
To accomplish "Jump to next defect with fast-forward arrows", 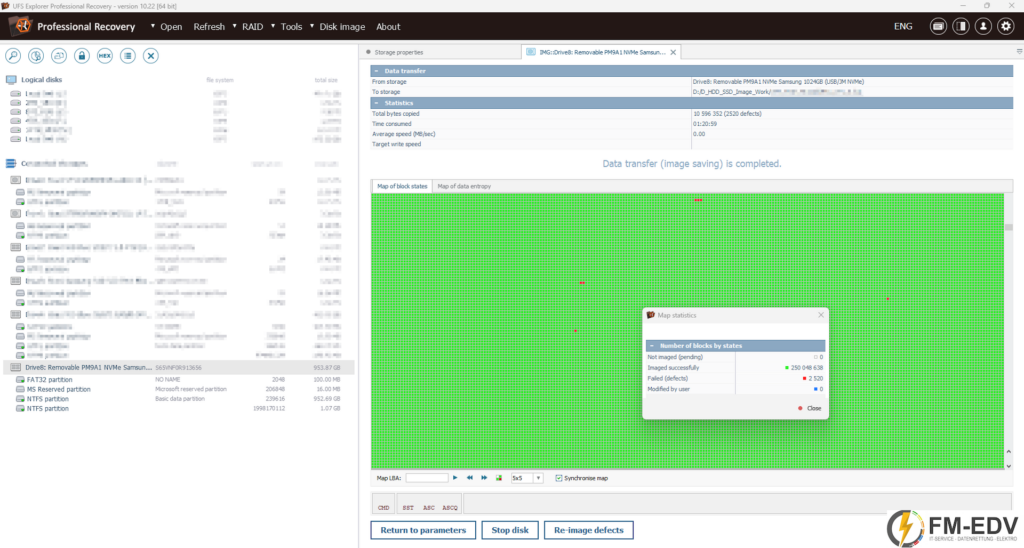I will tap(484, 478).
